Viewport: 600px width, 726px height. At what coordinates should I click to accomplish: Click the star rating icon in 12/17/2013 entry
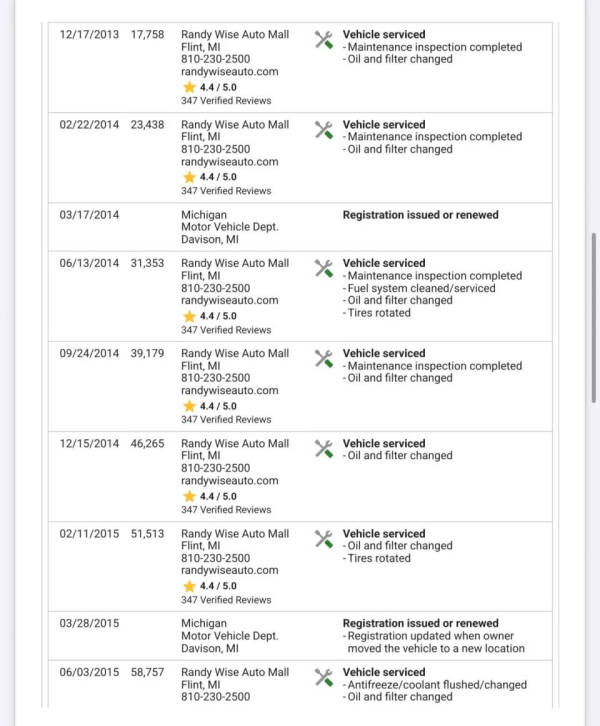pos(189,87)
